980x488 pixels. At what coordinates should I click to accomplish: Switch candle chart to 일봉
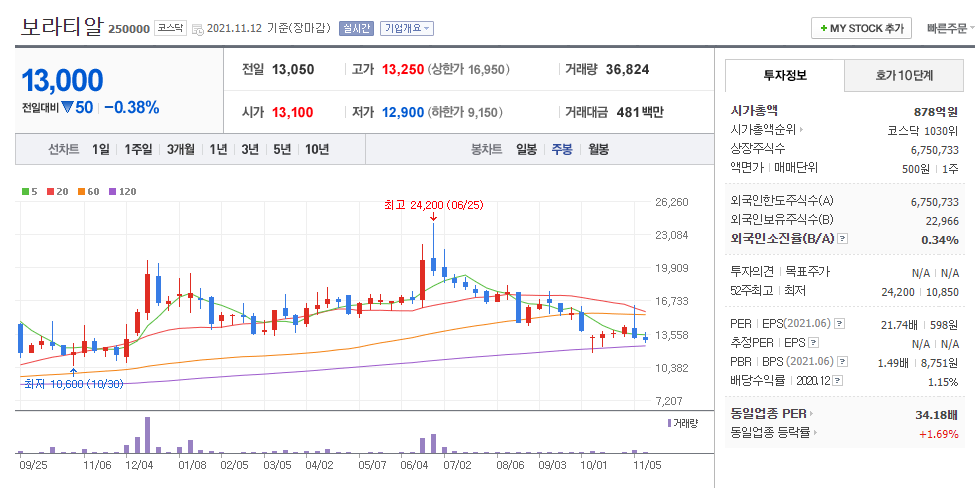[x=526, y=149]
